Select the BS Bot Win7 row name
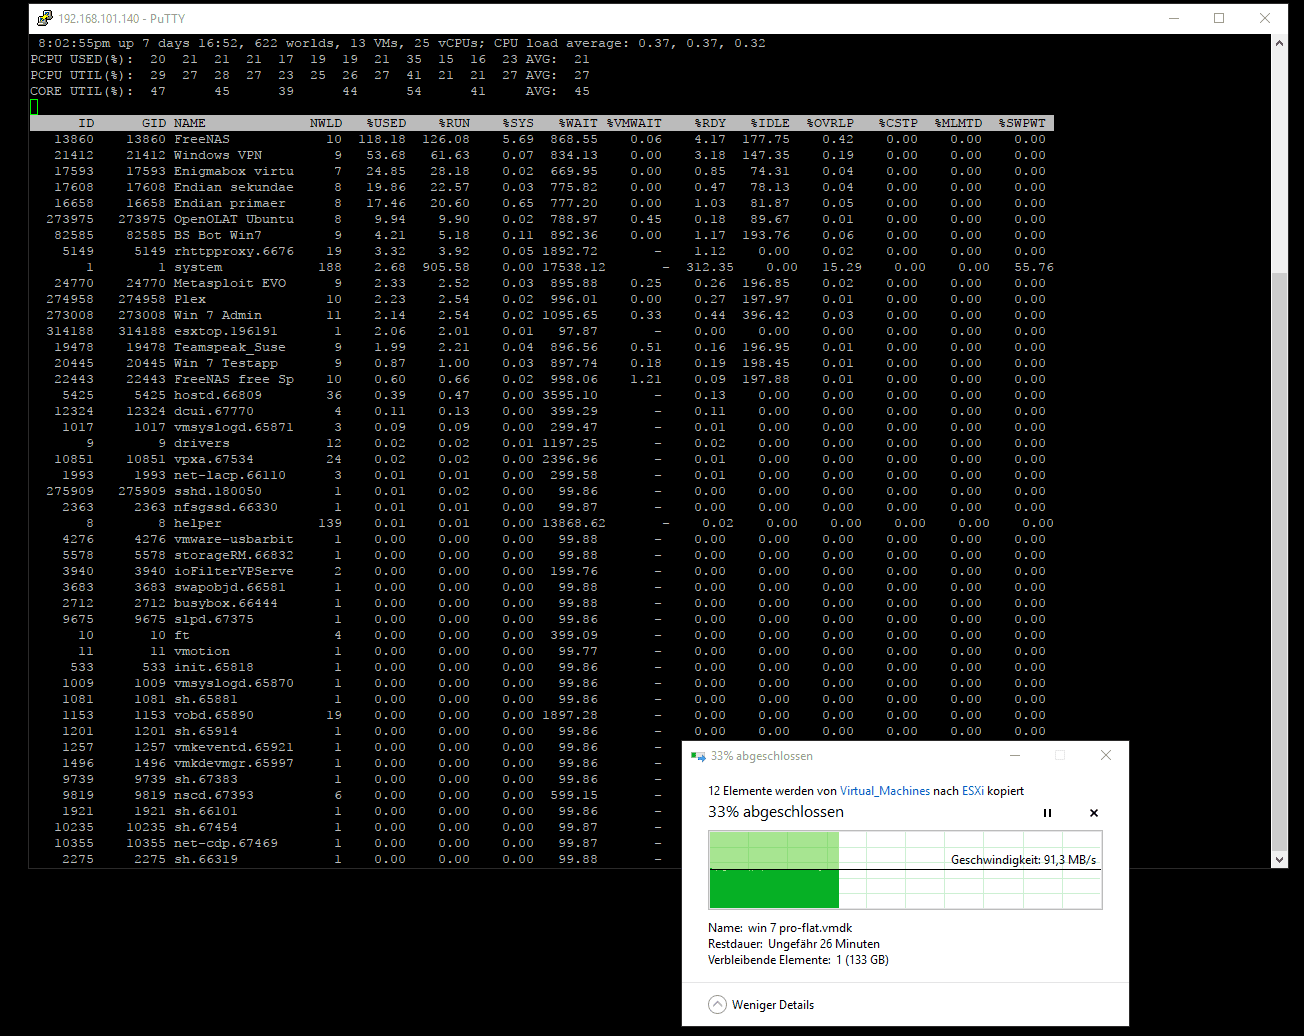 pyautogui.click(x=218, y=235)
